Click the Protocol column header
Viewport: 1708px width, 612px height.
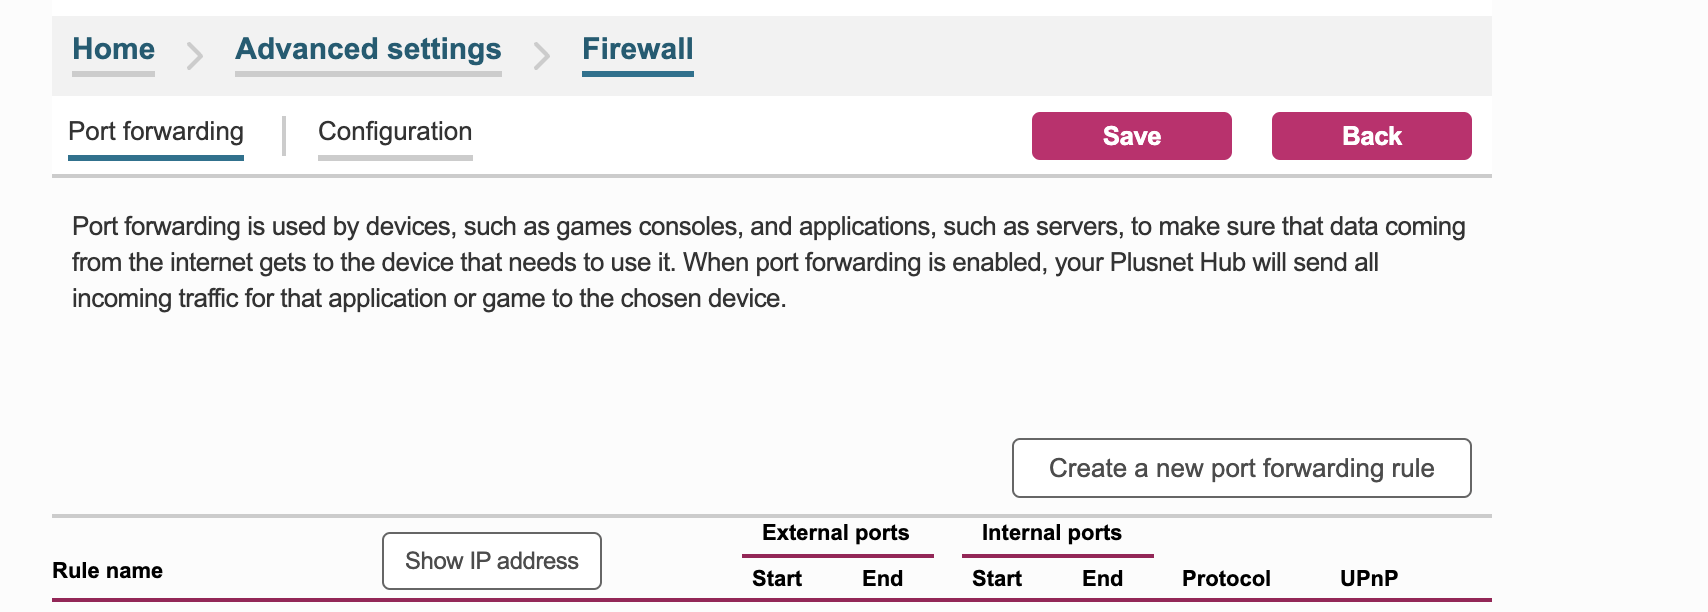coord(1225,577)
